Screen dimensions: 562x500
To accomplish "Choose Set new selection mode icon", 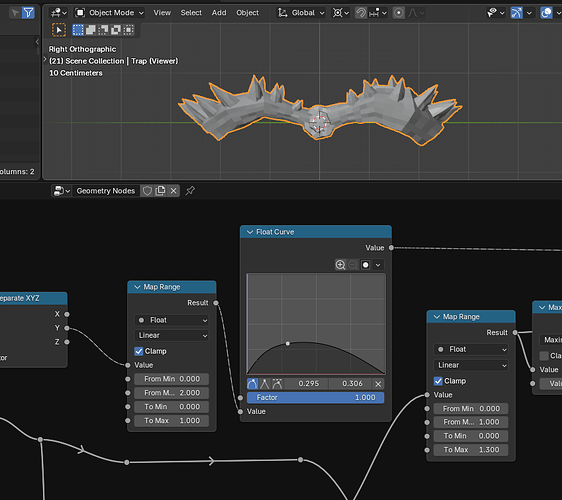I will coord(78,30).
